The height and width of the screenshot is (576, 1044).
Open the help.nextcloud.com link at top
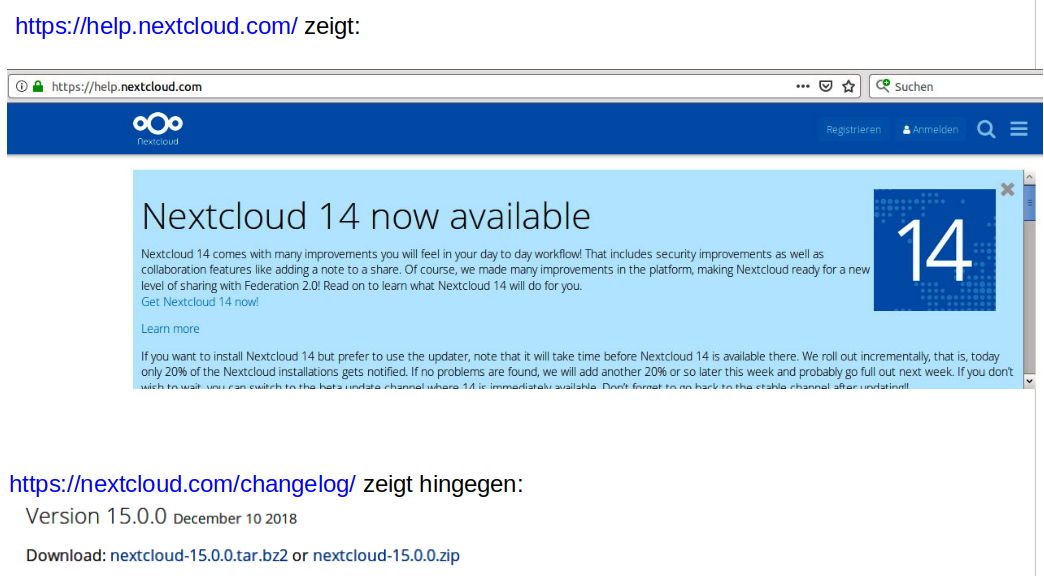156,26
